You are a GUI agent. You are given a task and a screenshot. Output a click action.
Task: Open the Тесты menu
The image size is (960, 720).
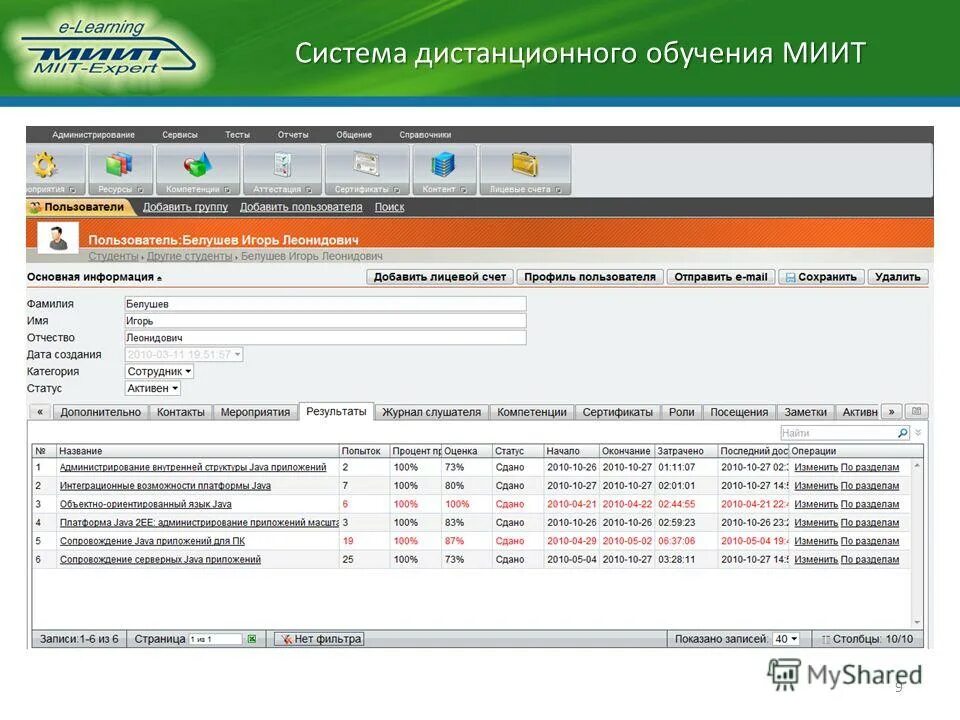(x=238, y=135)
